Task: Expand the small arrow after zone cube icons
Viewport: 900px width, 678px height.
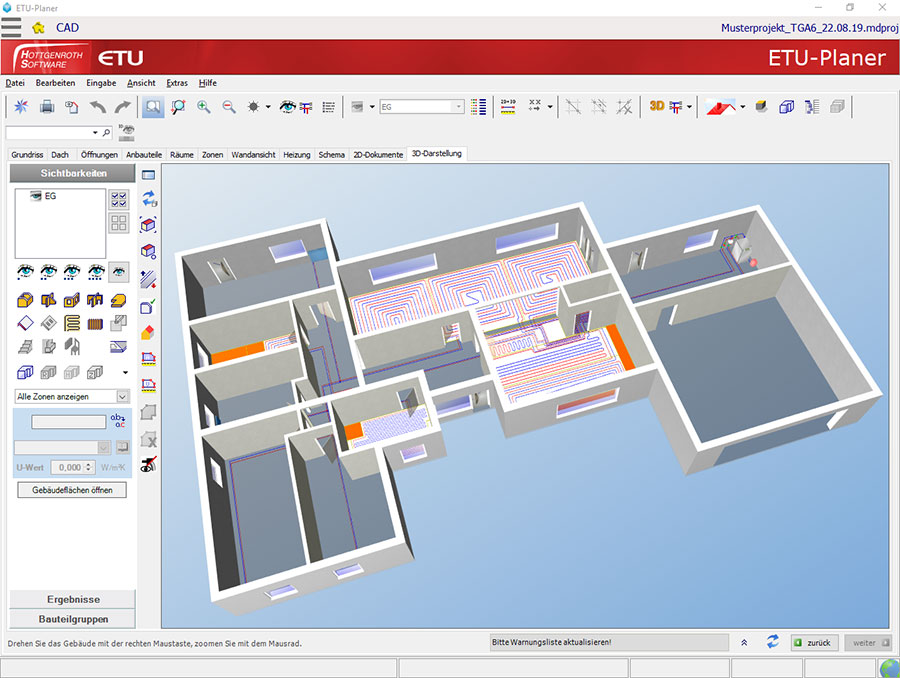Action: point(125,373)
